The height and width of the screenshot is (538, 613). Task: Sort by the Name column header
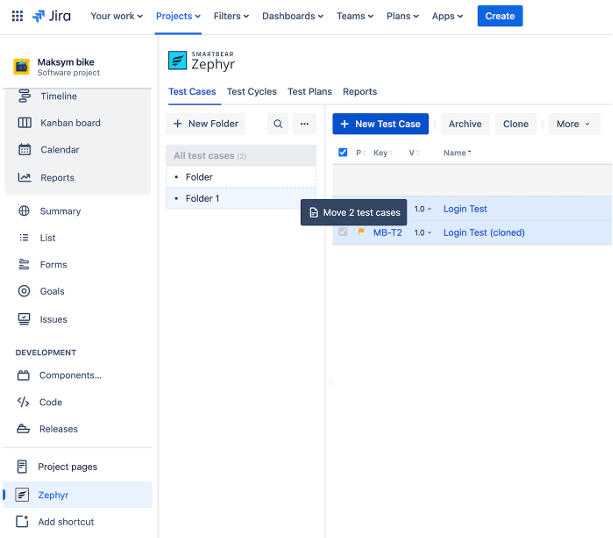[x=456, y=153]
